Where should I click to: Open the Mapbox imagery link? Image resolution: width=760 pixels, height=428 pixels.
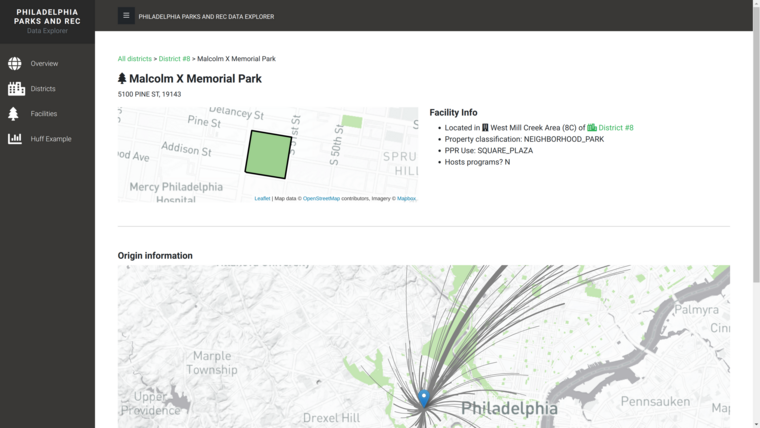point(406,198)
